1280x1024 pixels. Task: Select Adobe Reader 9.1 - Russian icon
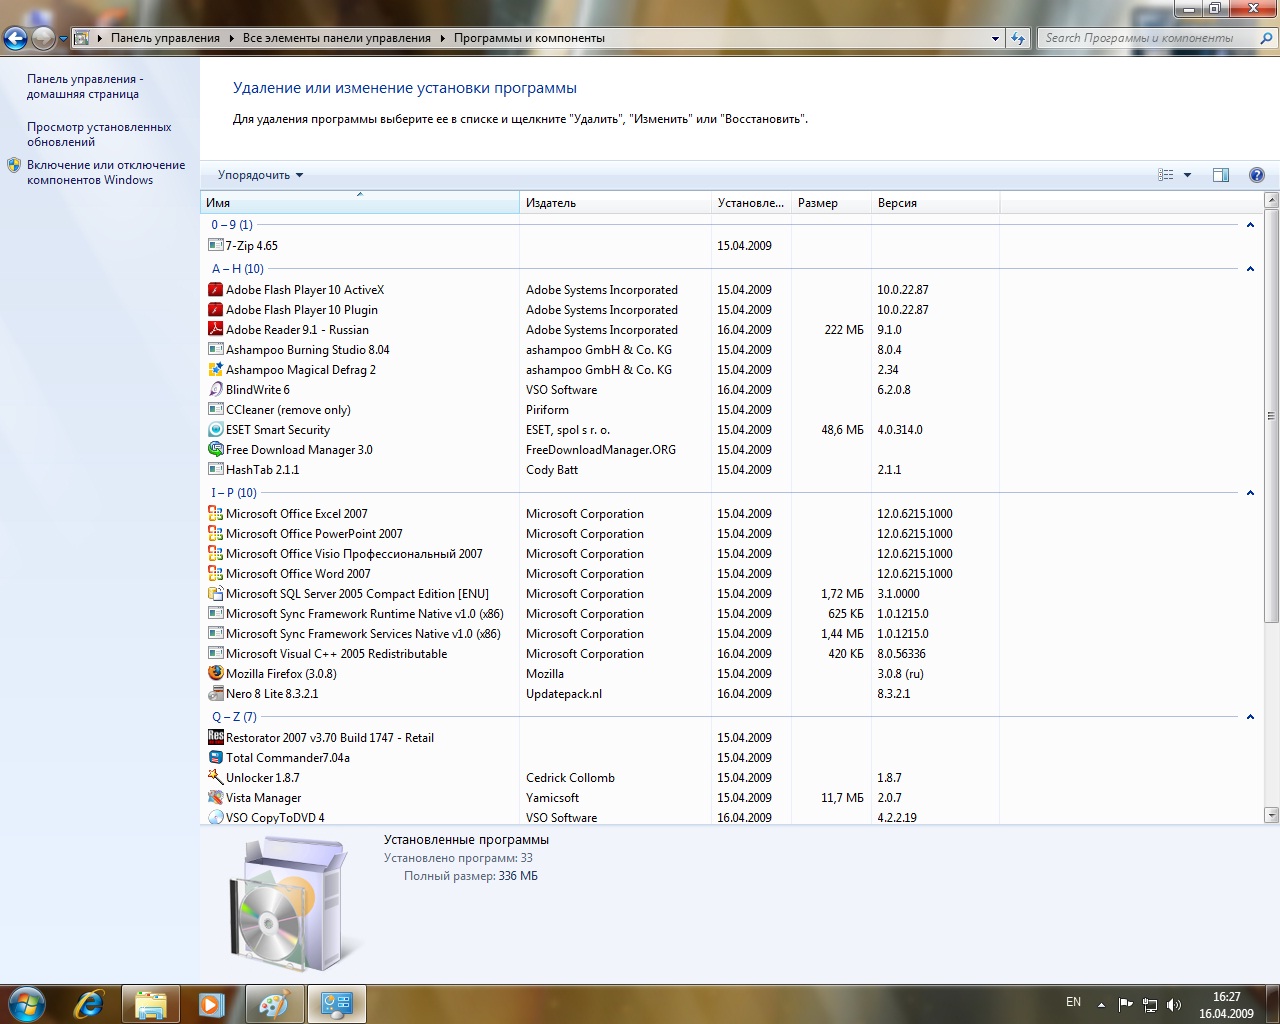(215, 329)
